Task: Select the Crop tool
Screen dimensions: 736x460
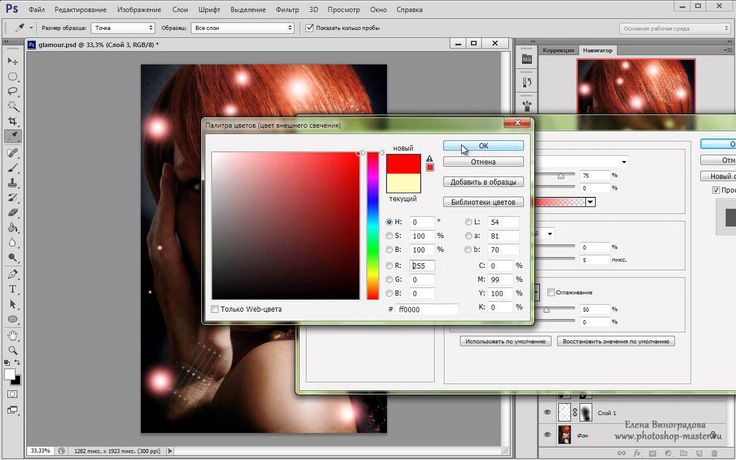Action: (13, 120)
